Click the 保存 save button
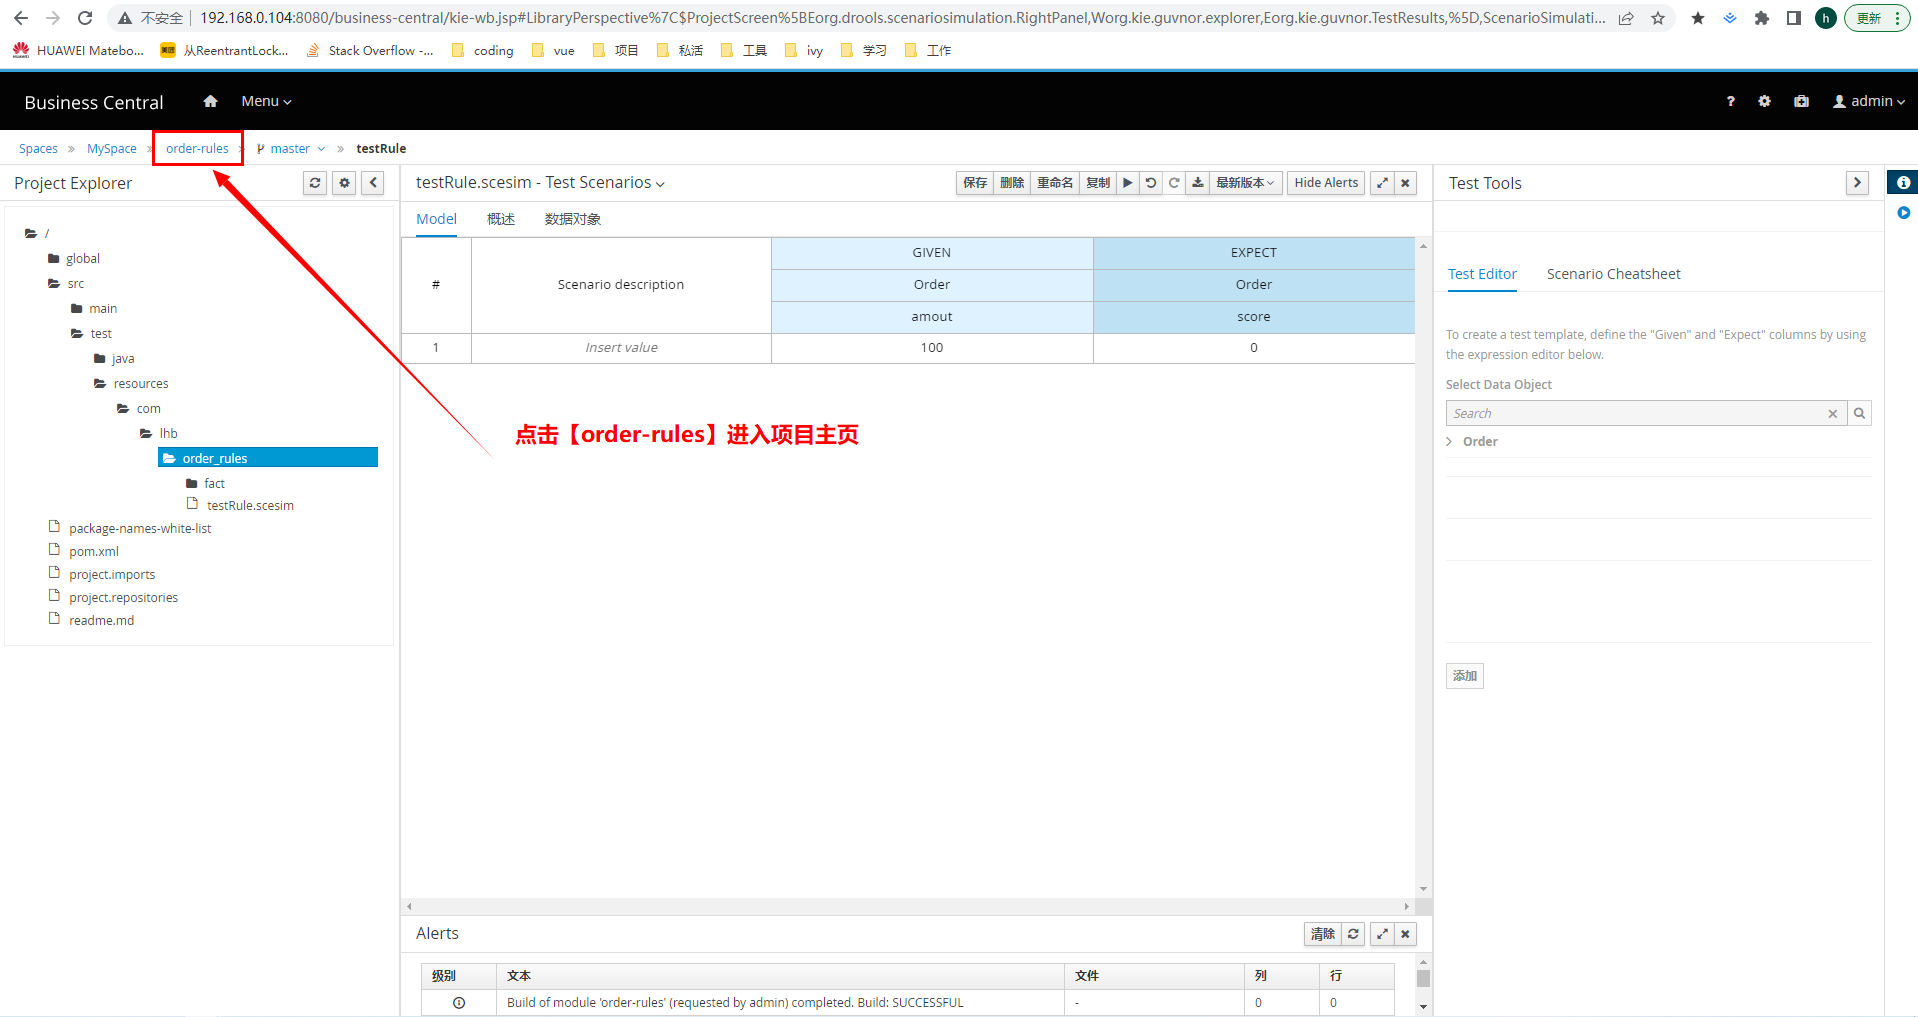 pyautogui.click(x=975, y=183)
